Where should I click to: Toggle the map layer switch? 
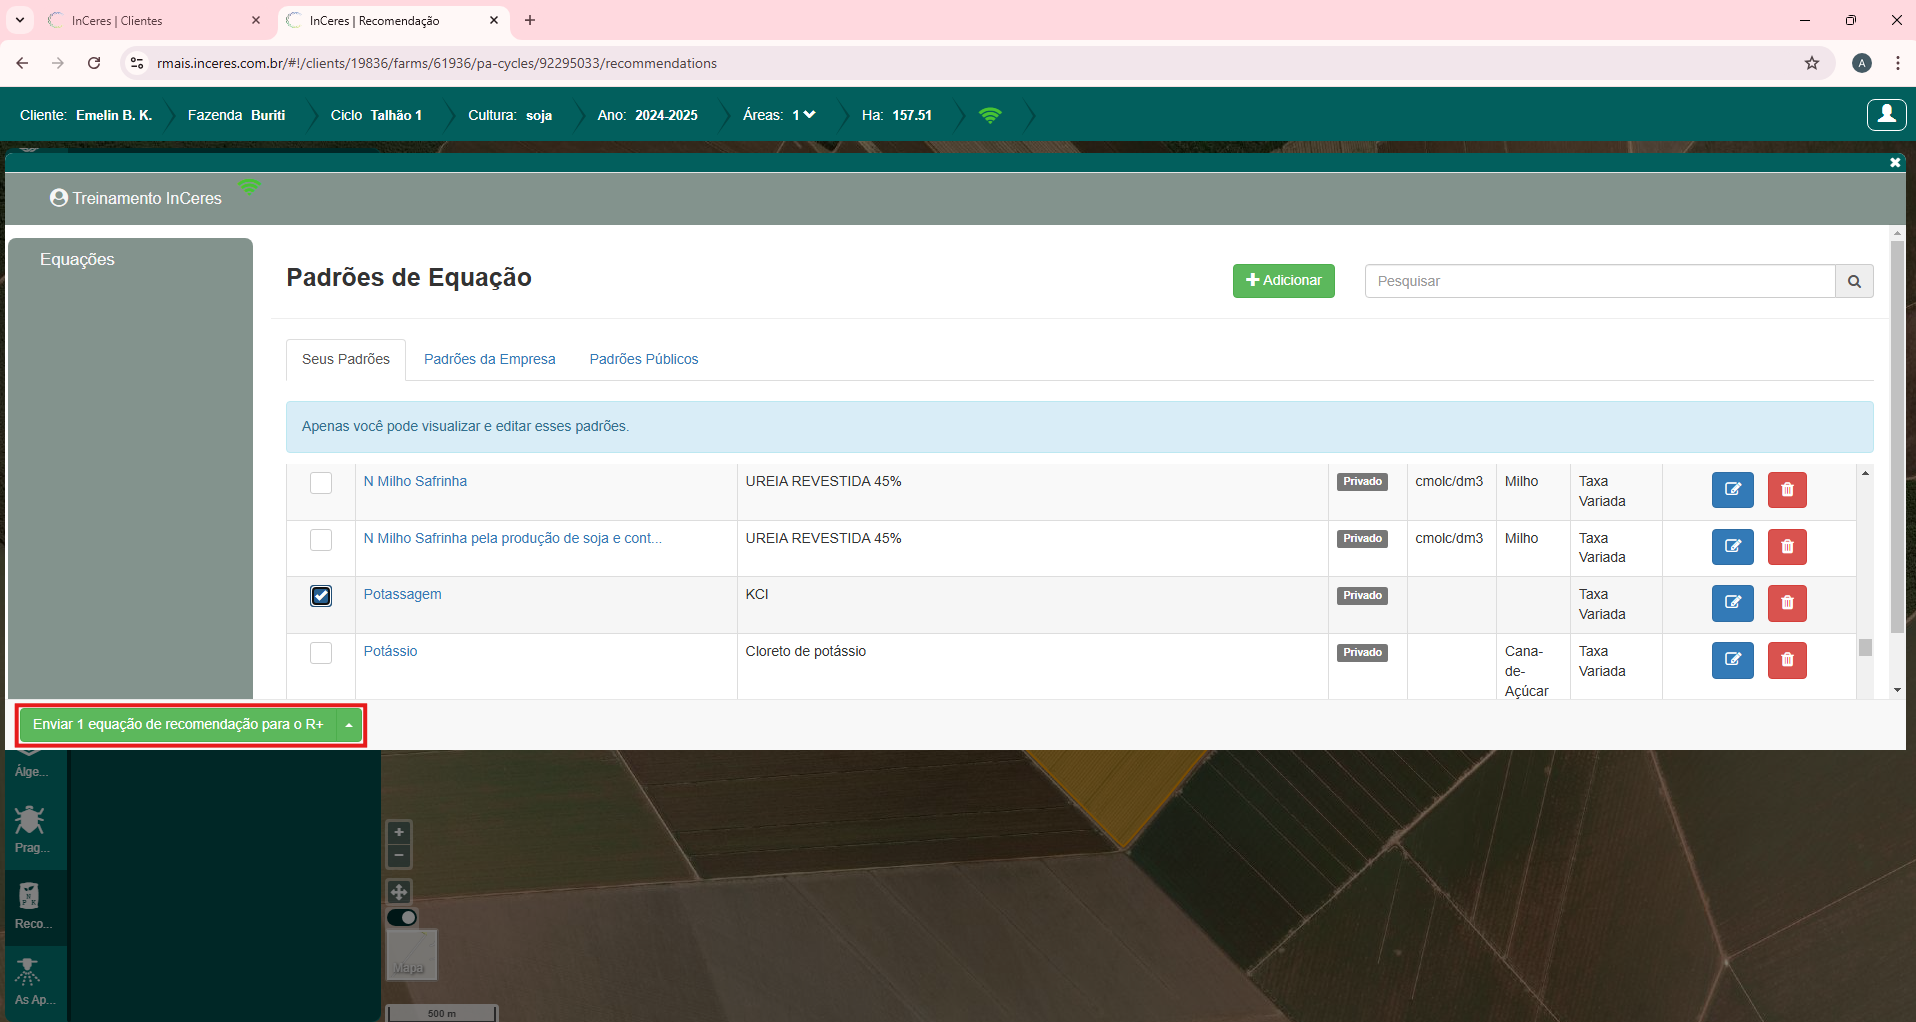point(402,917)
